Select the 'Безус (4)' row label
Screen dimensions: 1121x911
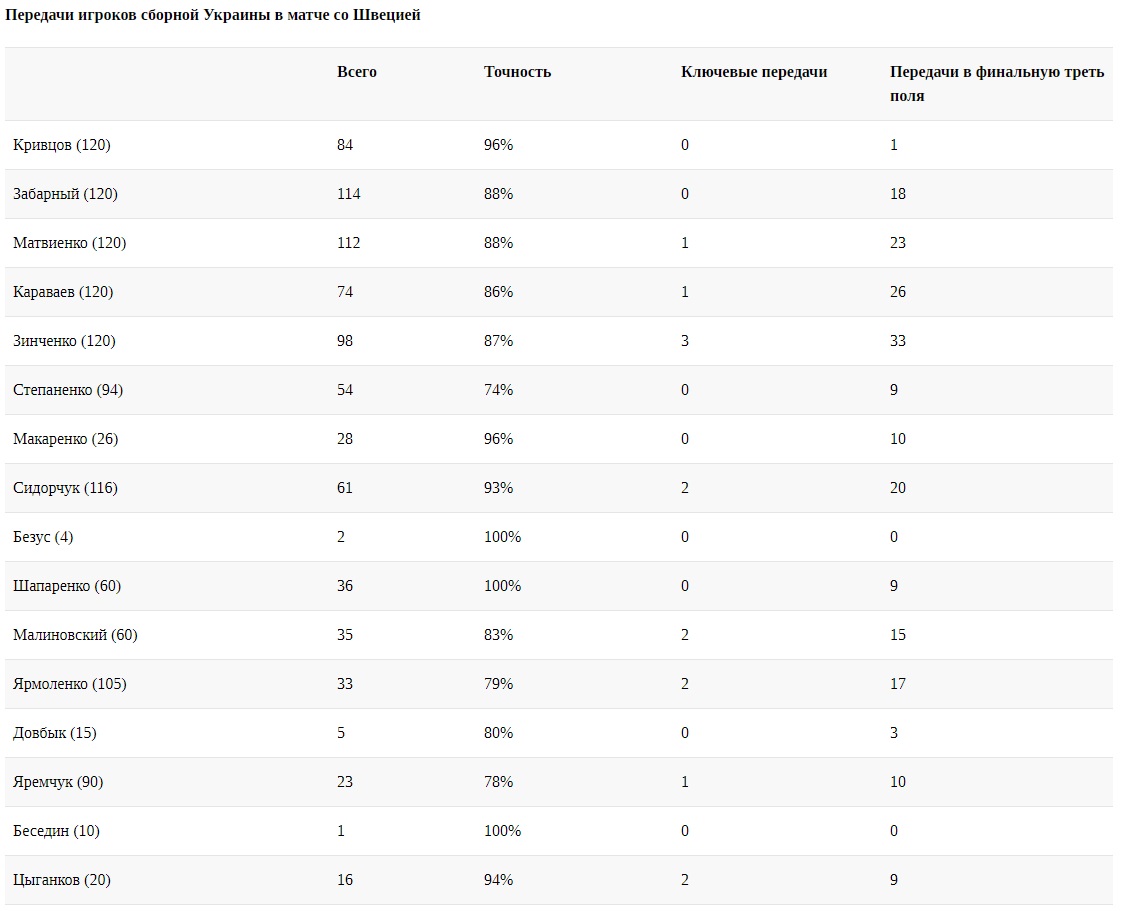pos(43,537)
